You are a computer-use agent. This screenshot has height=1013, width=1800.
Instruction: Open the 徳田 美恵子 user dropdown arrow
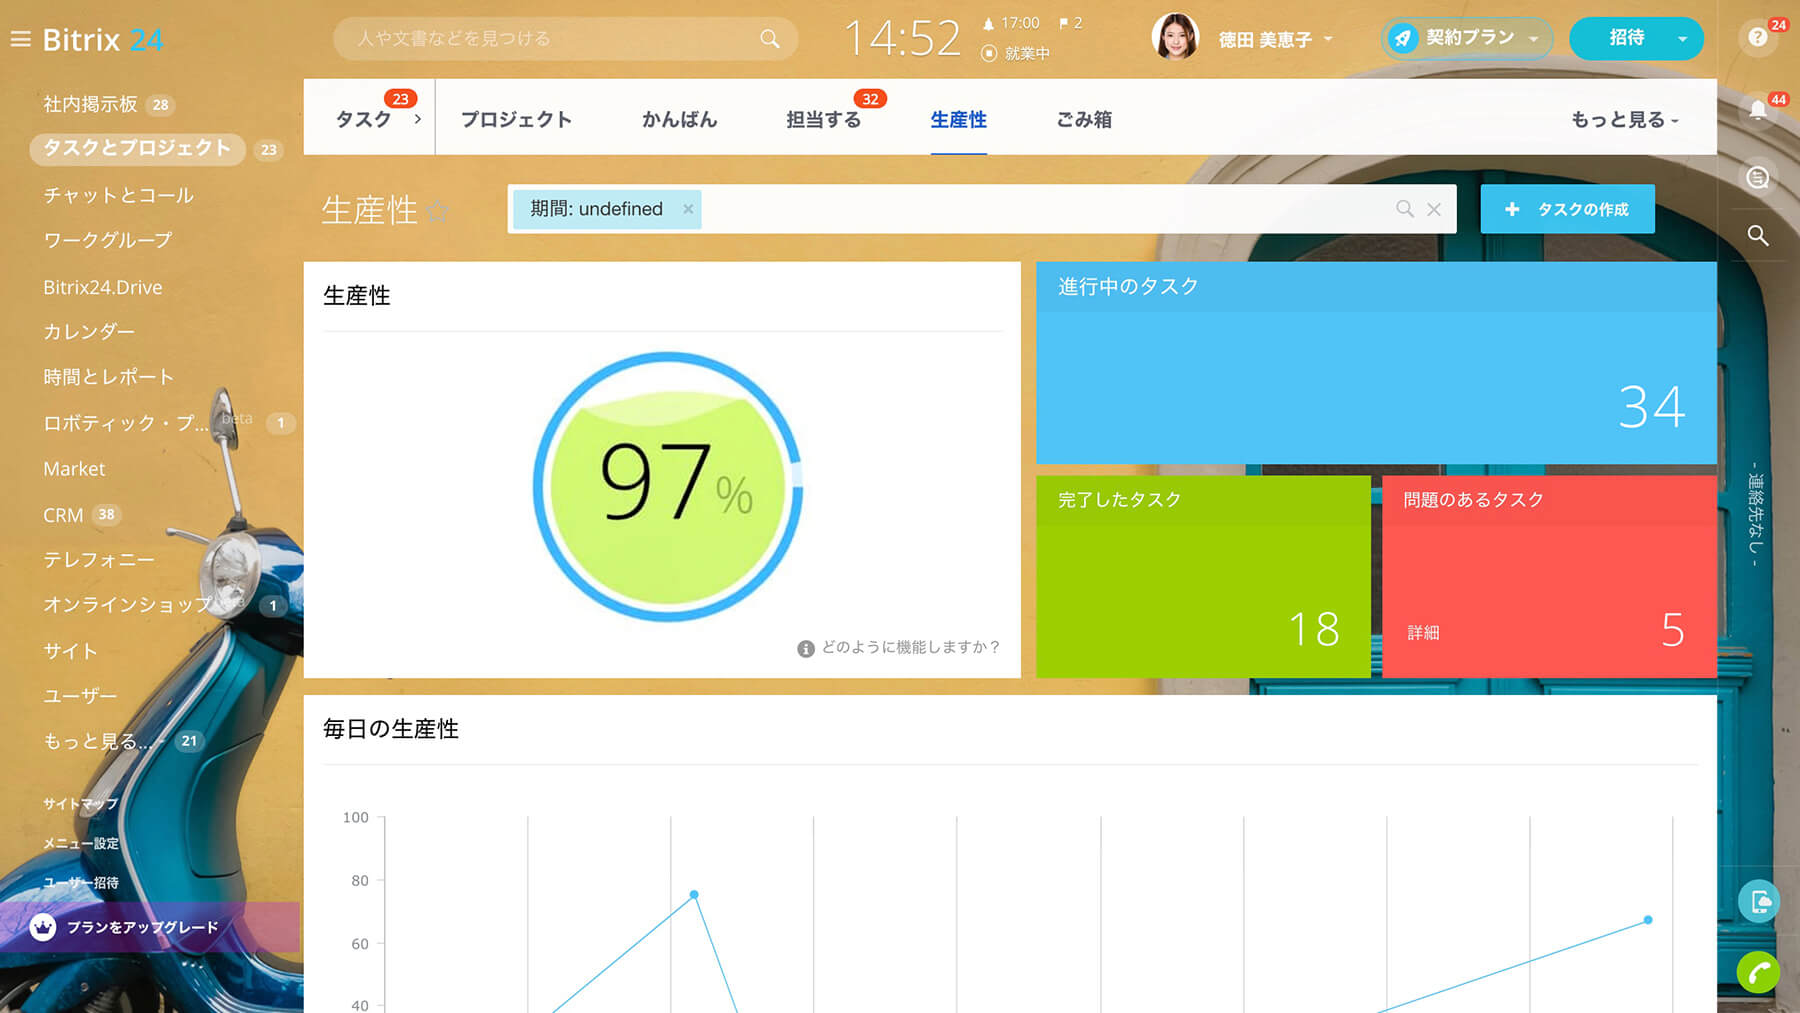pos(1329,39)
